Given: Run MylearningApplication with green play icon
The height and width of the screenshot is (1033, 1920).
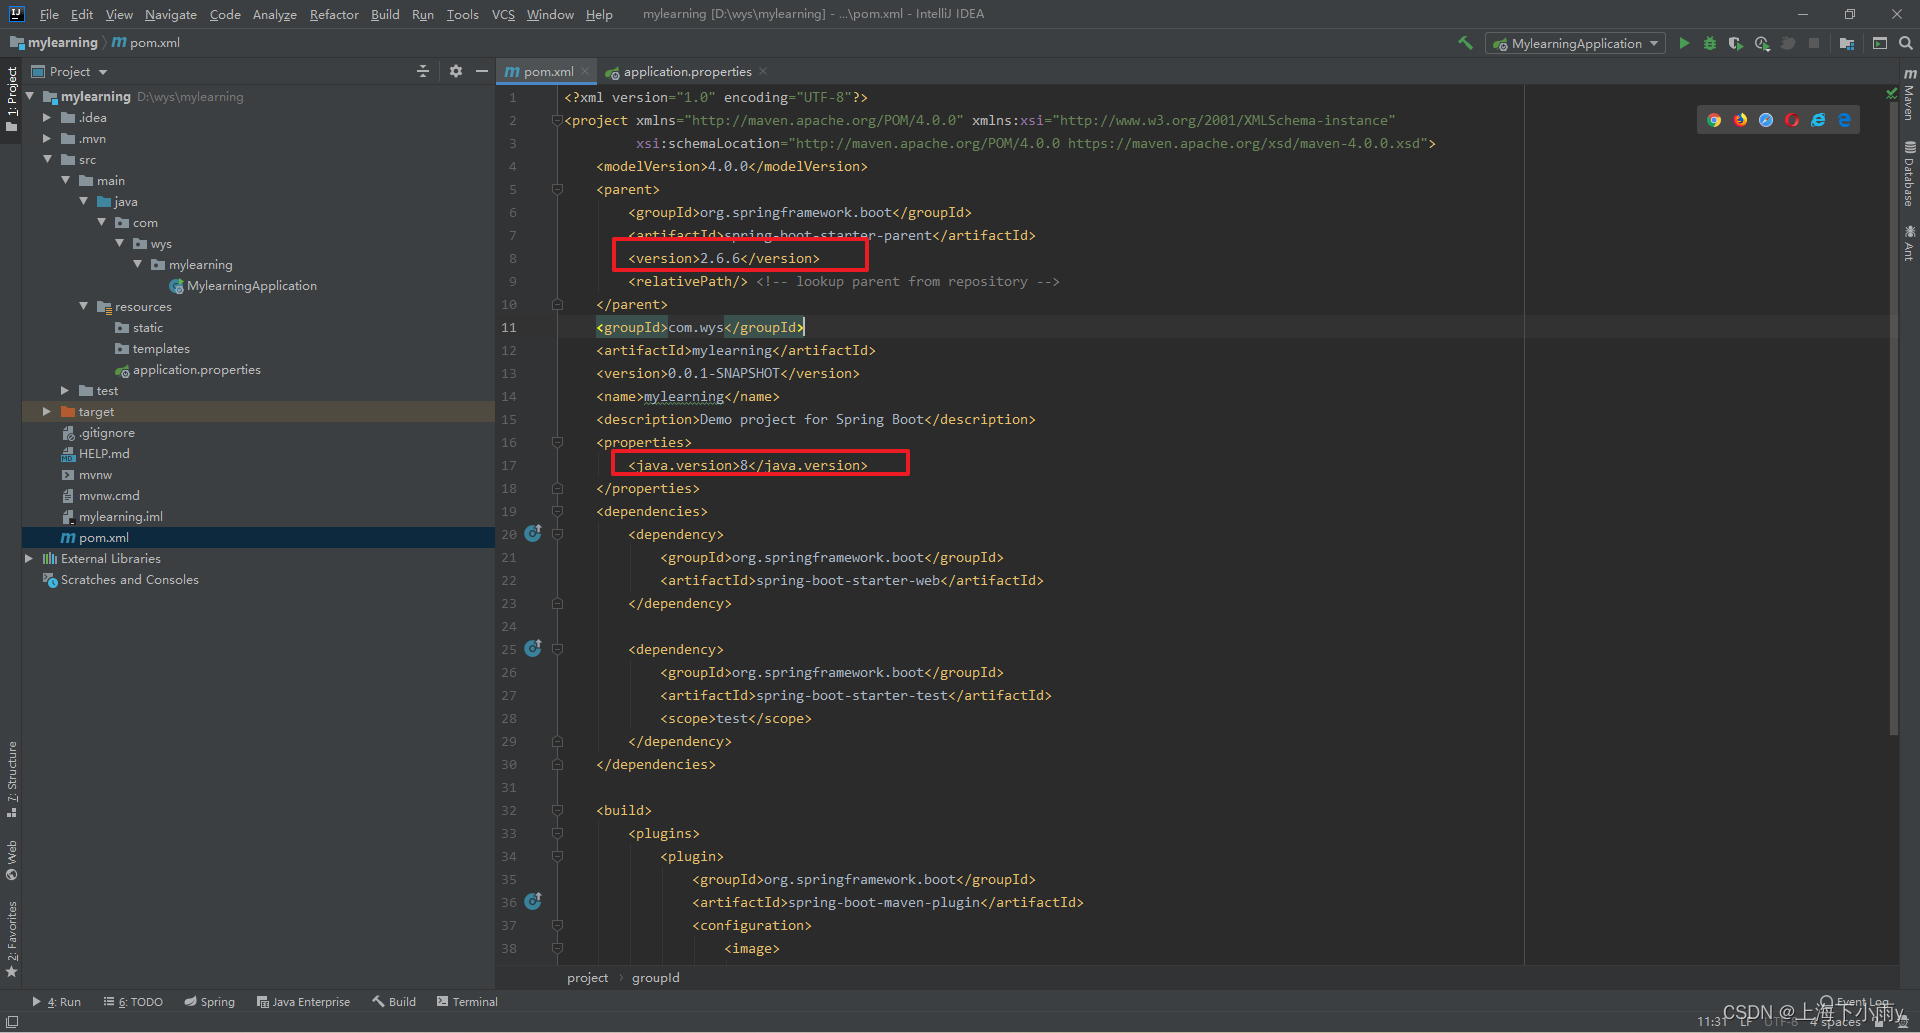Looking at the screenshot, I should [x=1684, y=43].
